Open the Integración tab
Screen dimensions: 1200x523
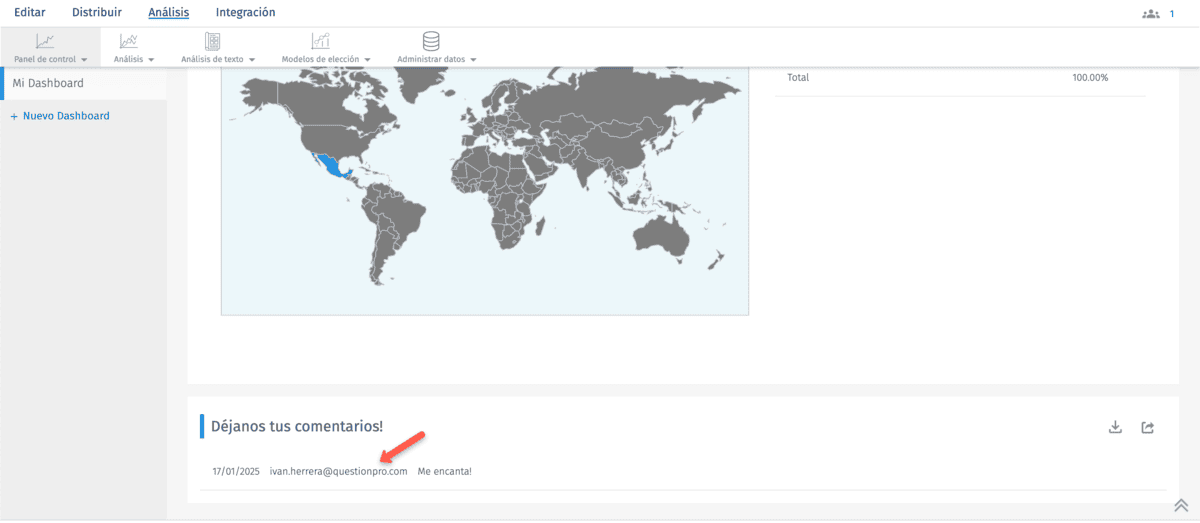pos(245,12)
